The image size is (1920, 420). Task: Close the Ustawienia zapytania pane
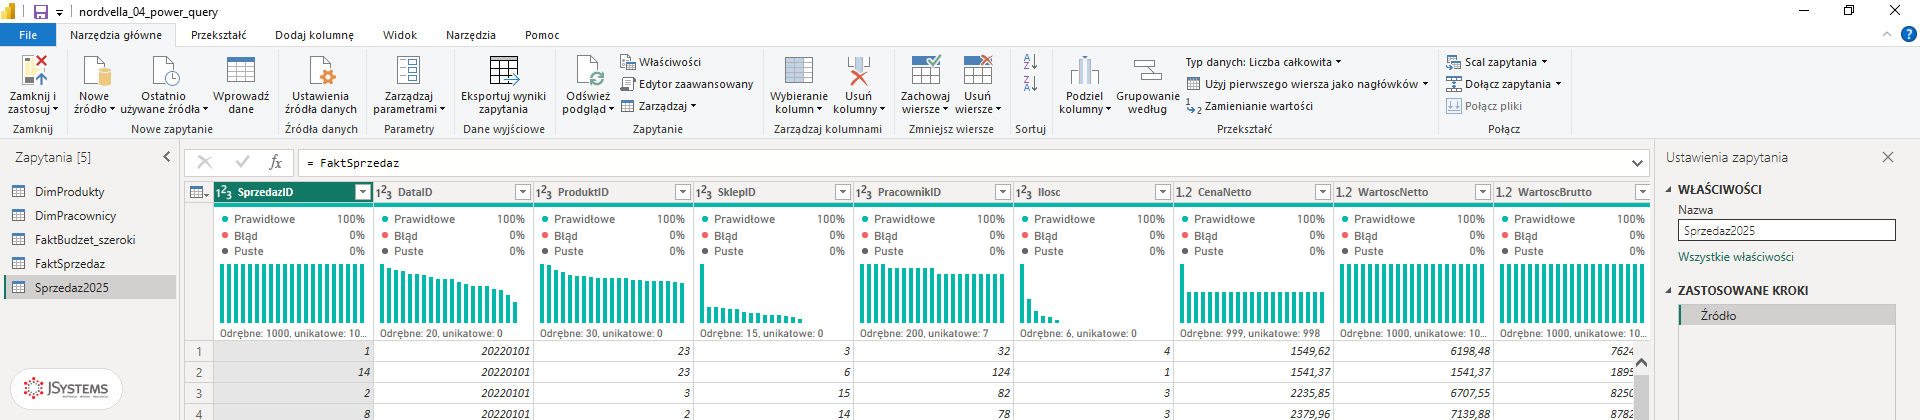click(x=1888, y=157)
